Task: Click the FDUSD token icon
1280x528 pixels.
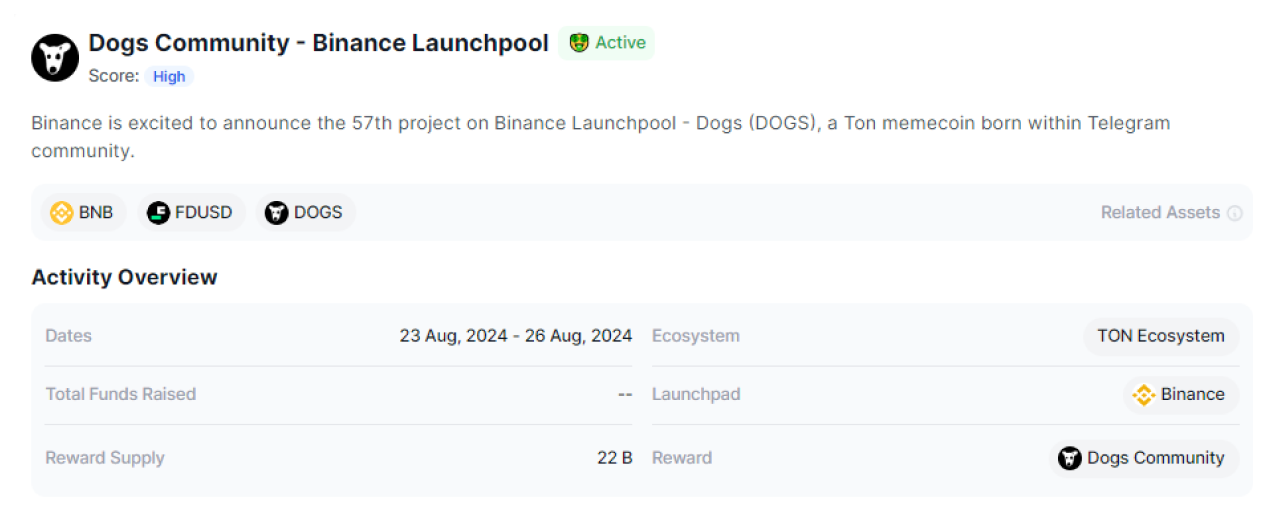Action: (x=158, y=213)
